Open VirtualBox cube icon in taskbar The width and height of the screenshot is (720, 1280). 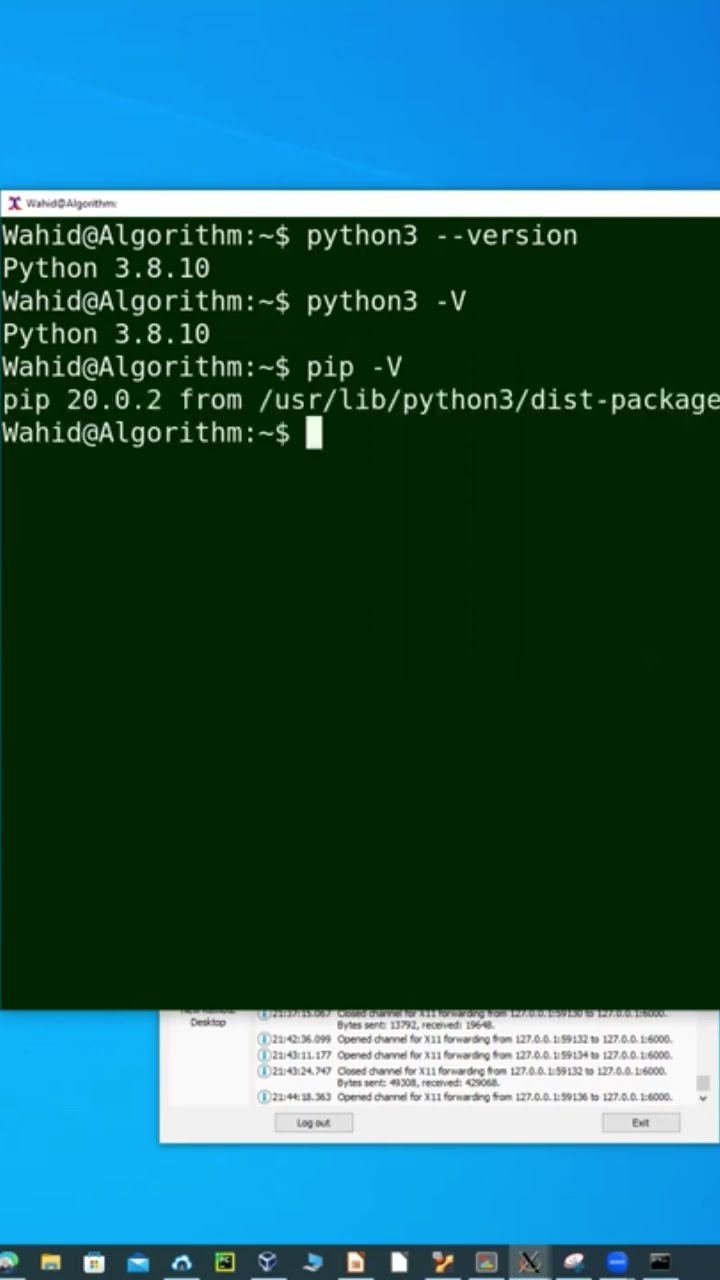(x=268, y=1262)
